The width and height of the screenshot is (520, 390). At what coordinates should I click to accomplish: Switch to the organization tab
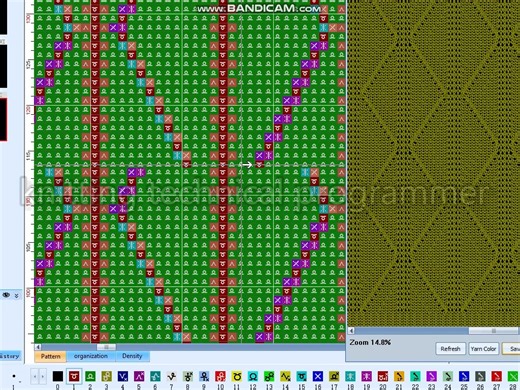(x=91, y=356)
